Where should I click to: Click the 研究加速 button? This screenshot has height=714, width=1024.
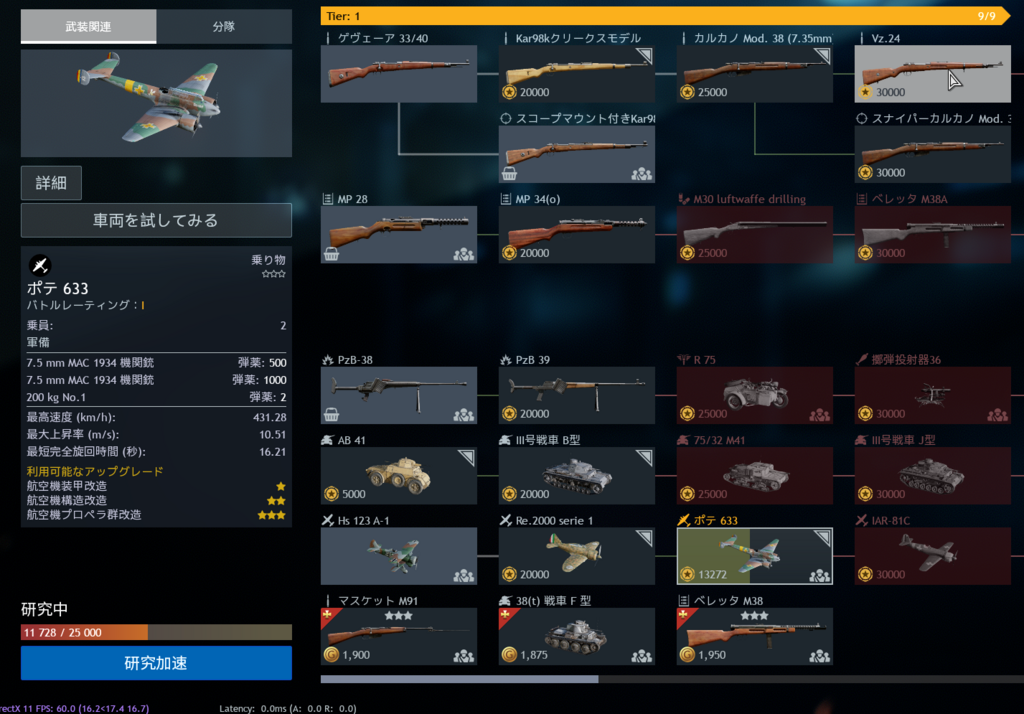point(156,663)
